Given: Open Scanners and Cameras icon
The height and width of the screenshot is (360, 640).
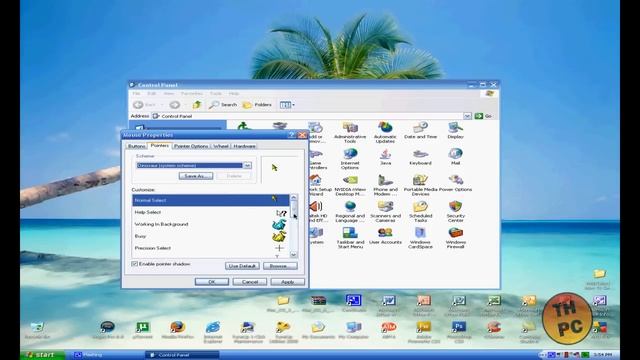Looking at the screenshot, I should click(x=385, y=212).
